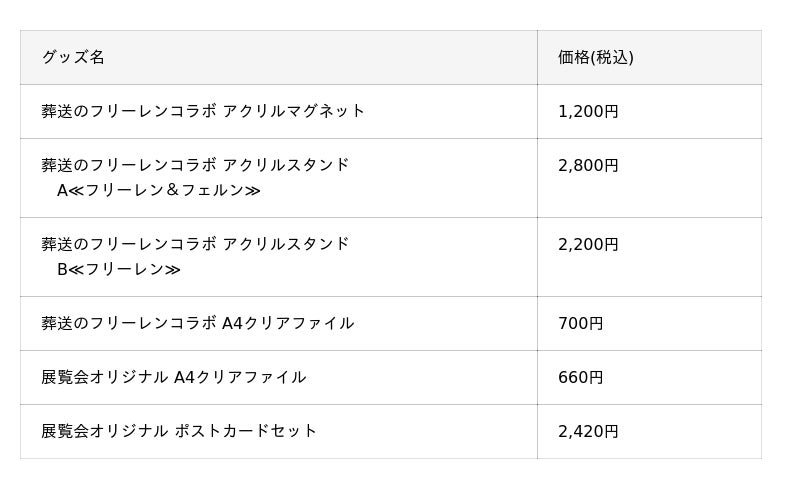800x489 pixels.
Task: Select the フリーレンコラボ A4クリアファイル row
Action: click(x=391, y=324)
